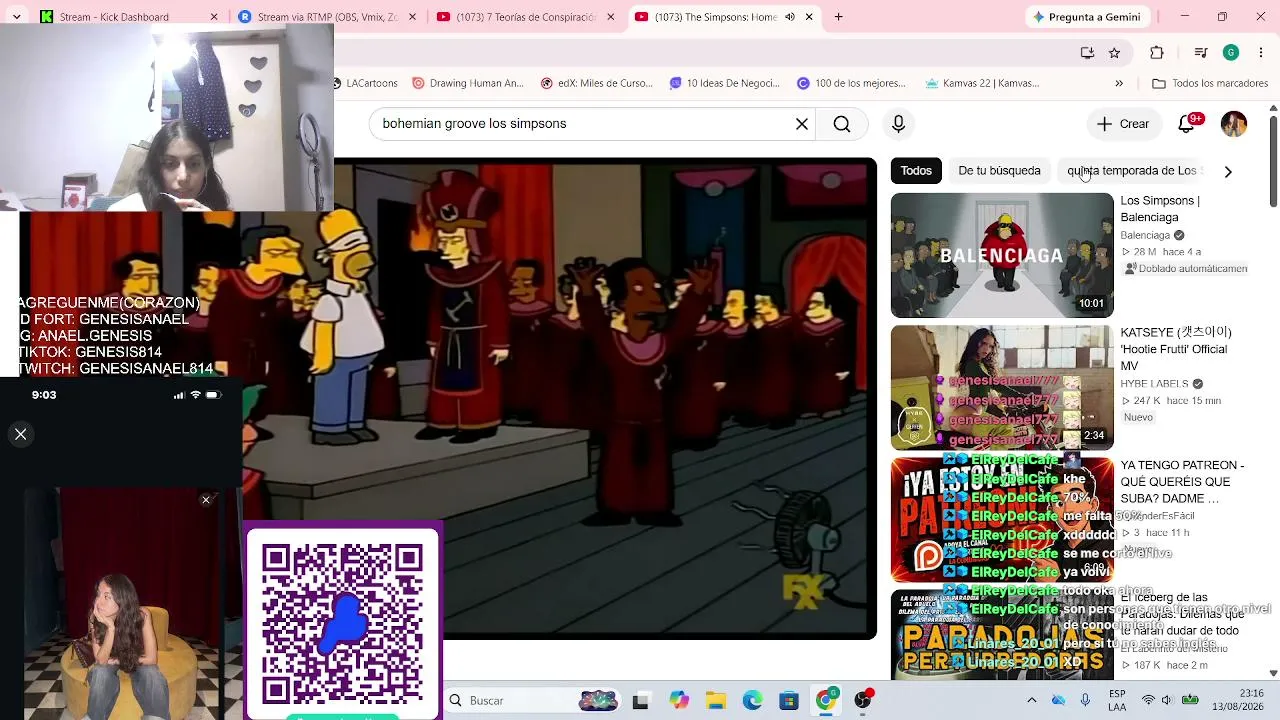The width and height of the screenshot is (1280, 720).
Task: Expand the hidden bookmarks chevron
Action: pos(1119,83)
